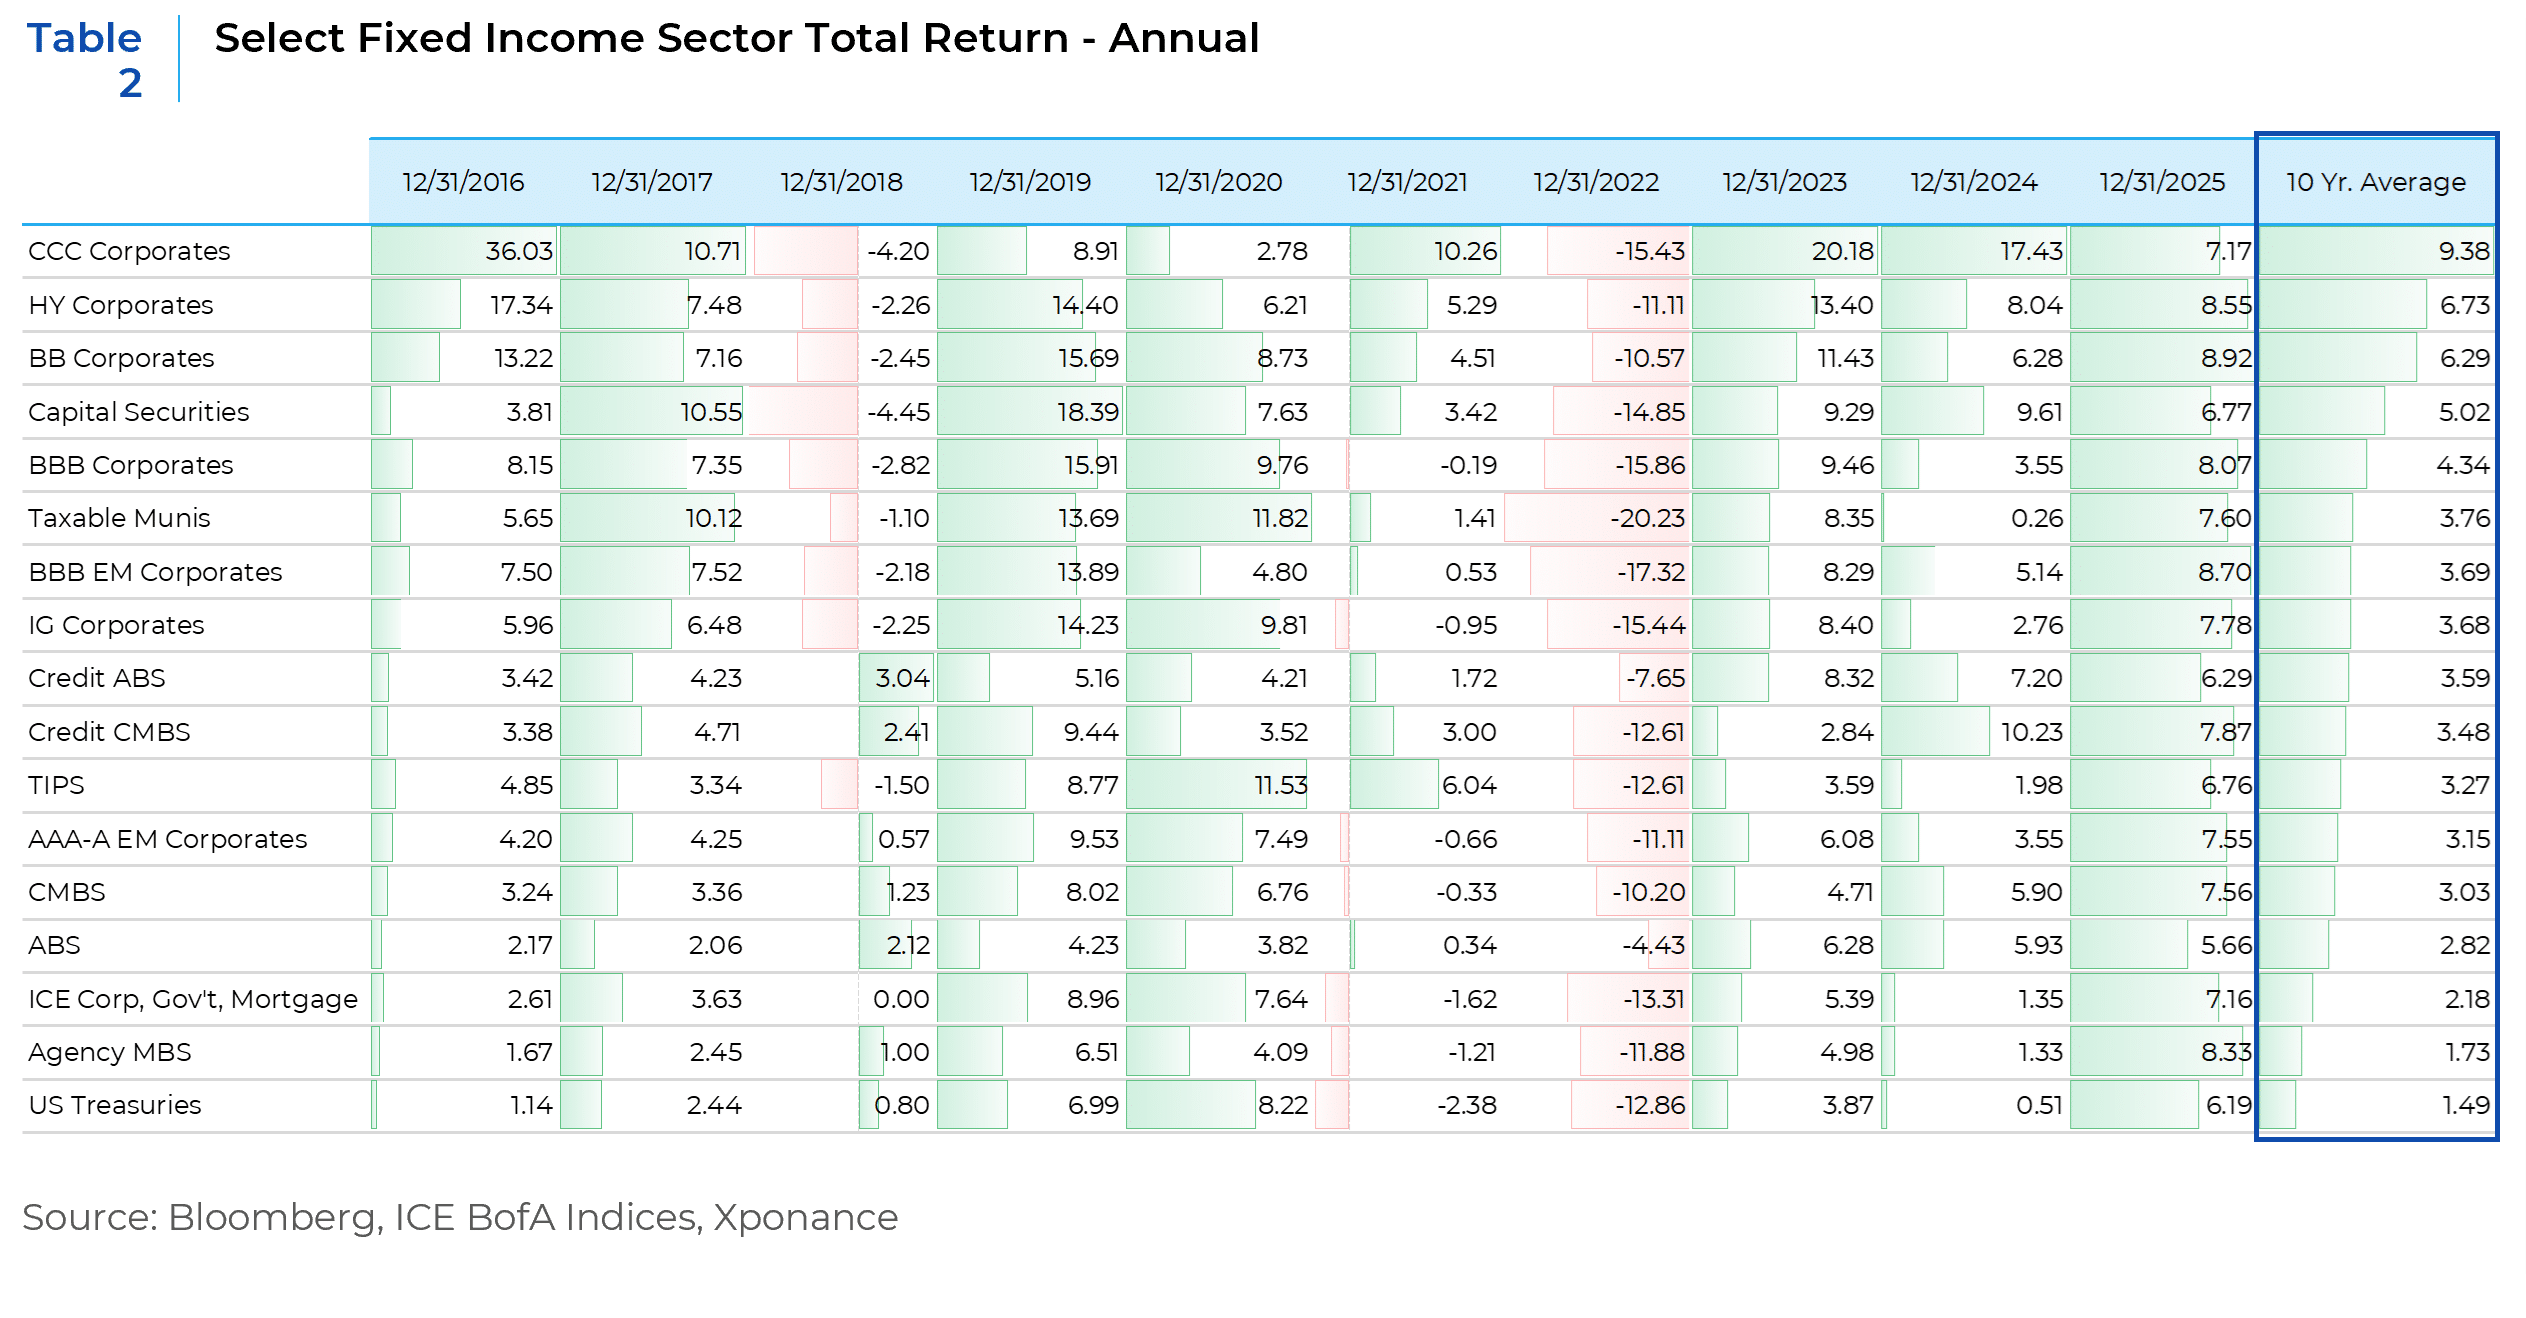2526x1318 pixels.
Task: Select the TIPS row label
Action: 56,785
